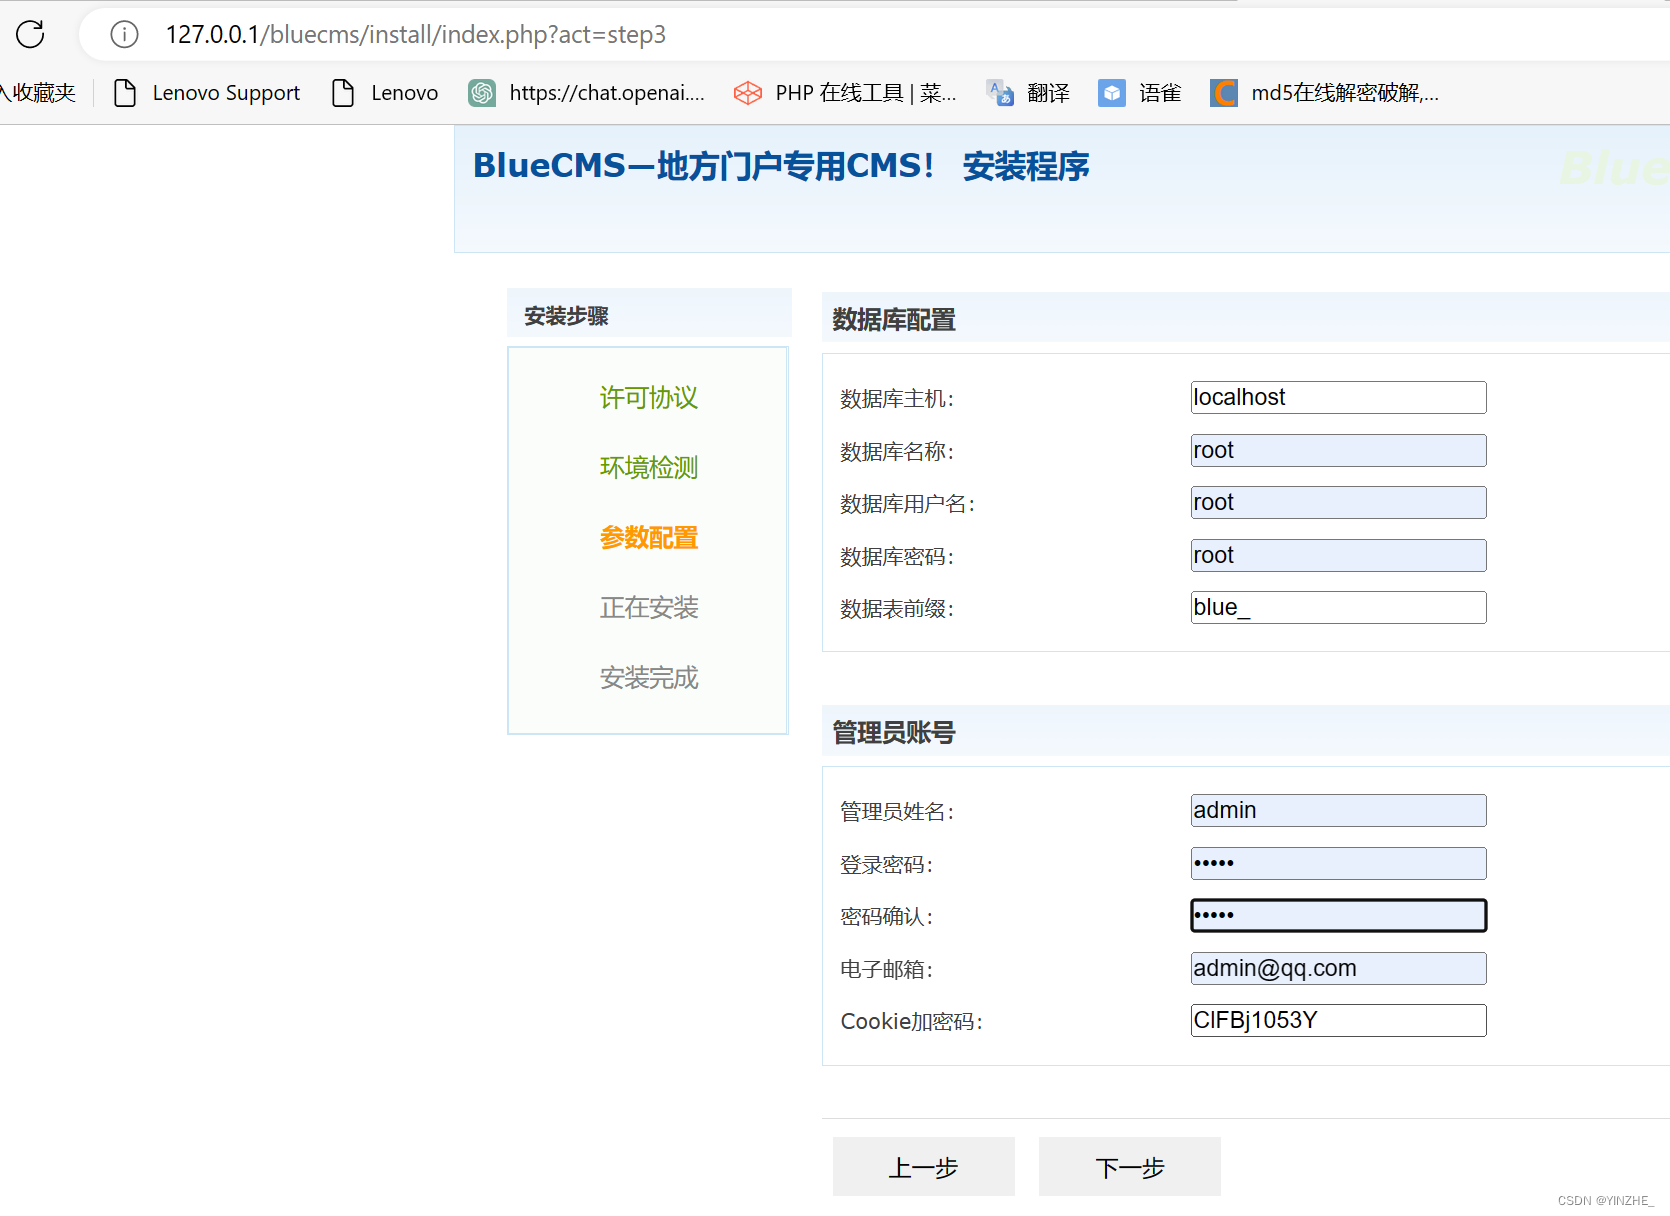Go back with the 上一步 button

click(x=923, y=1167)
